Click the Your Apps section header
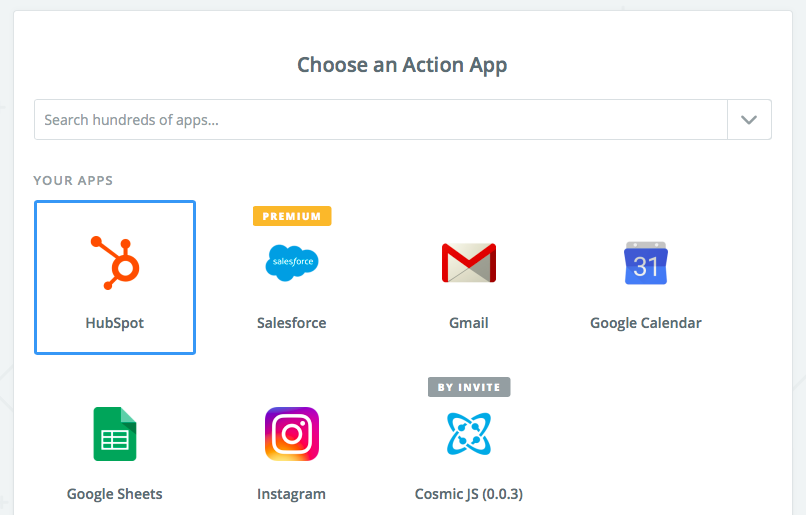 click(73, 181)
